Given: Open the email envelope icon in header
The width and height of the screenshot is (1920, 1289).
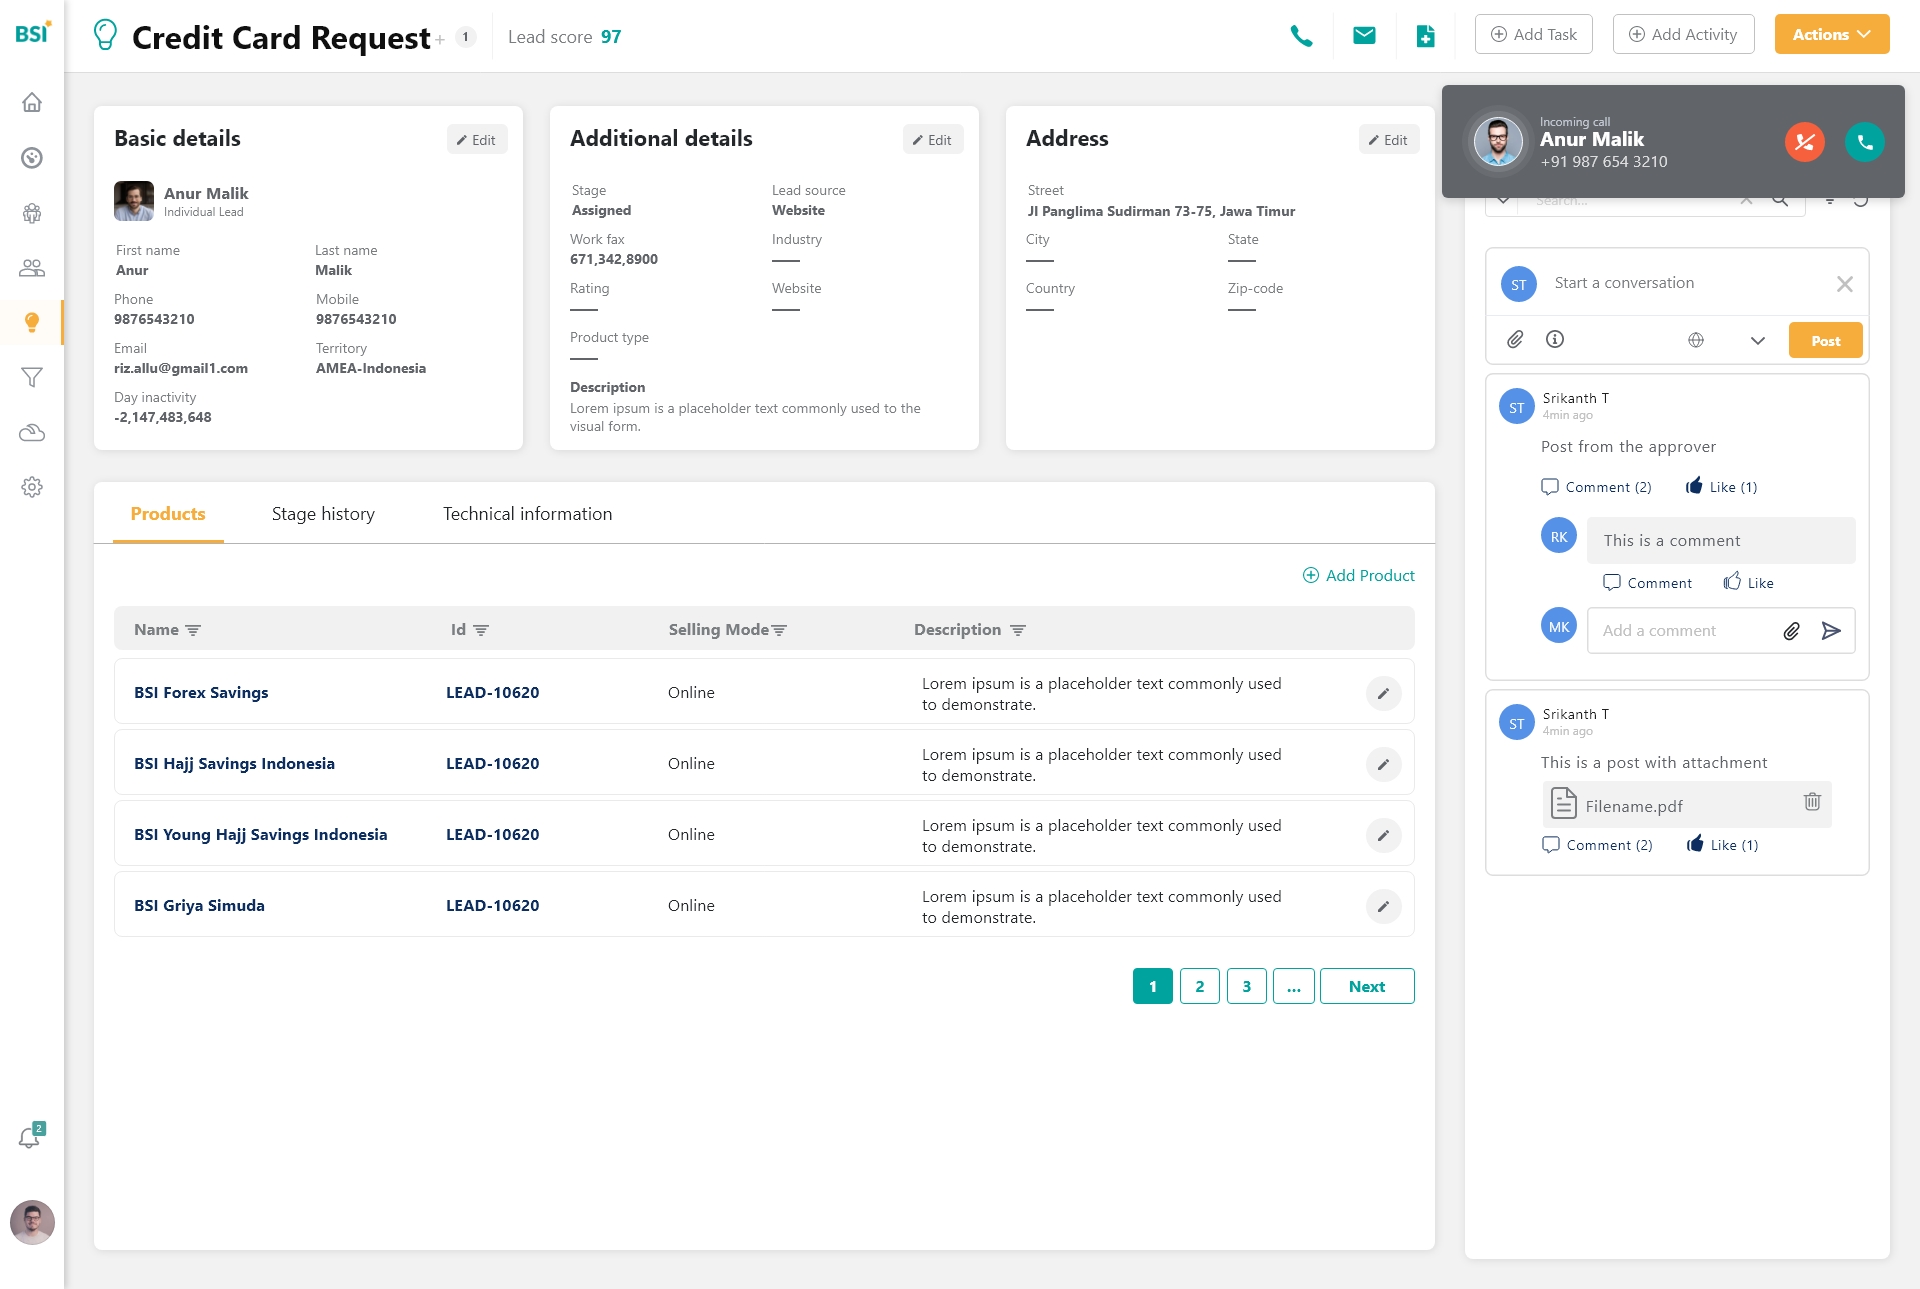Looking at the screenshot, I should click(x=1364, y=36).
